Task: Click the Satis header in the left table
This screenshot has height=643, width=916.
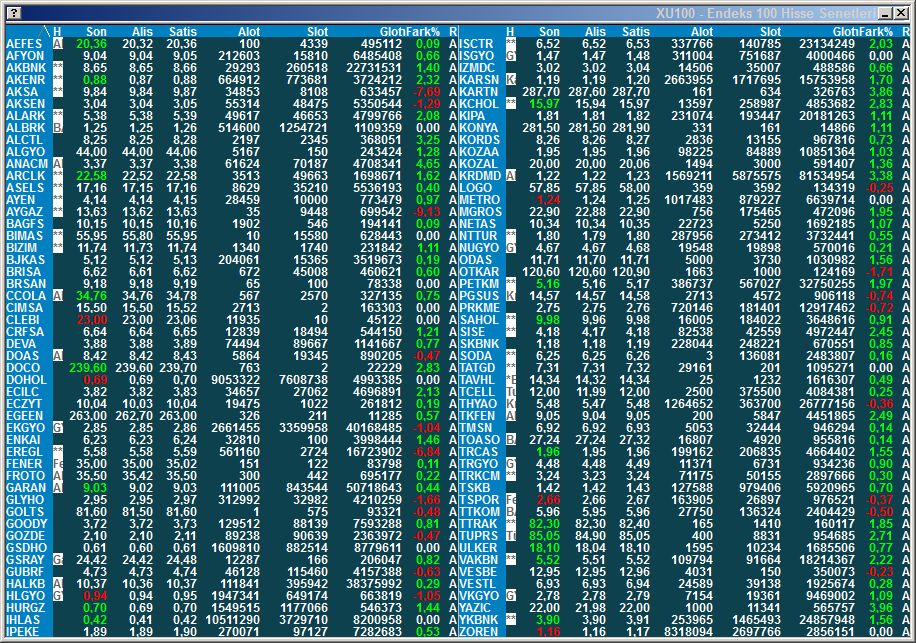Action: click(183, 32)
